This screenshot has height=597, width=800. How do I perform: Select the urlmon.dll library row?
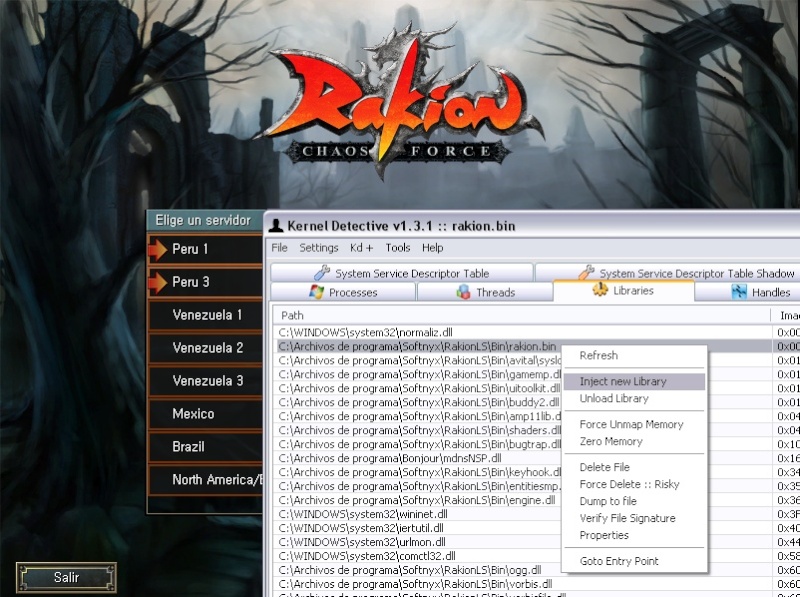pos(418,542)
